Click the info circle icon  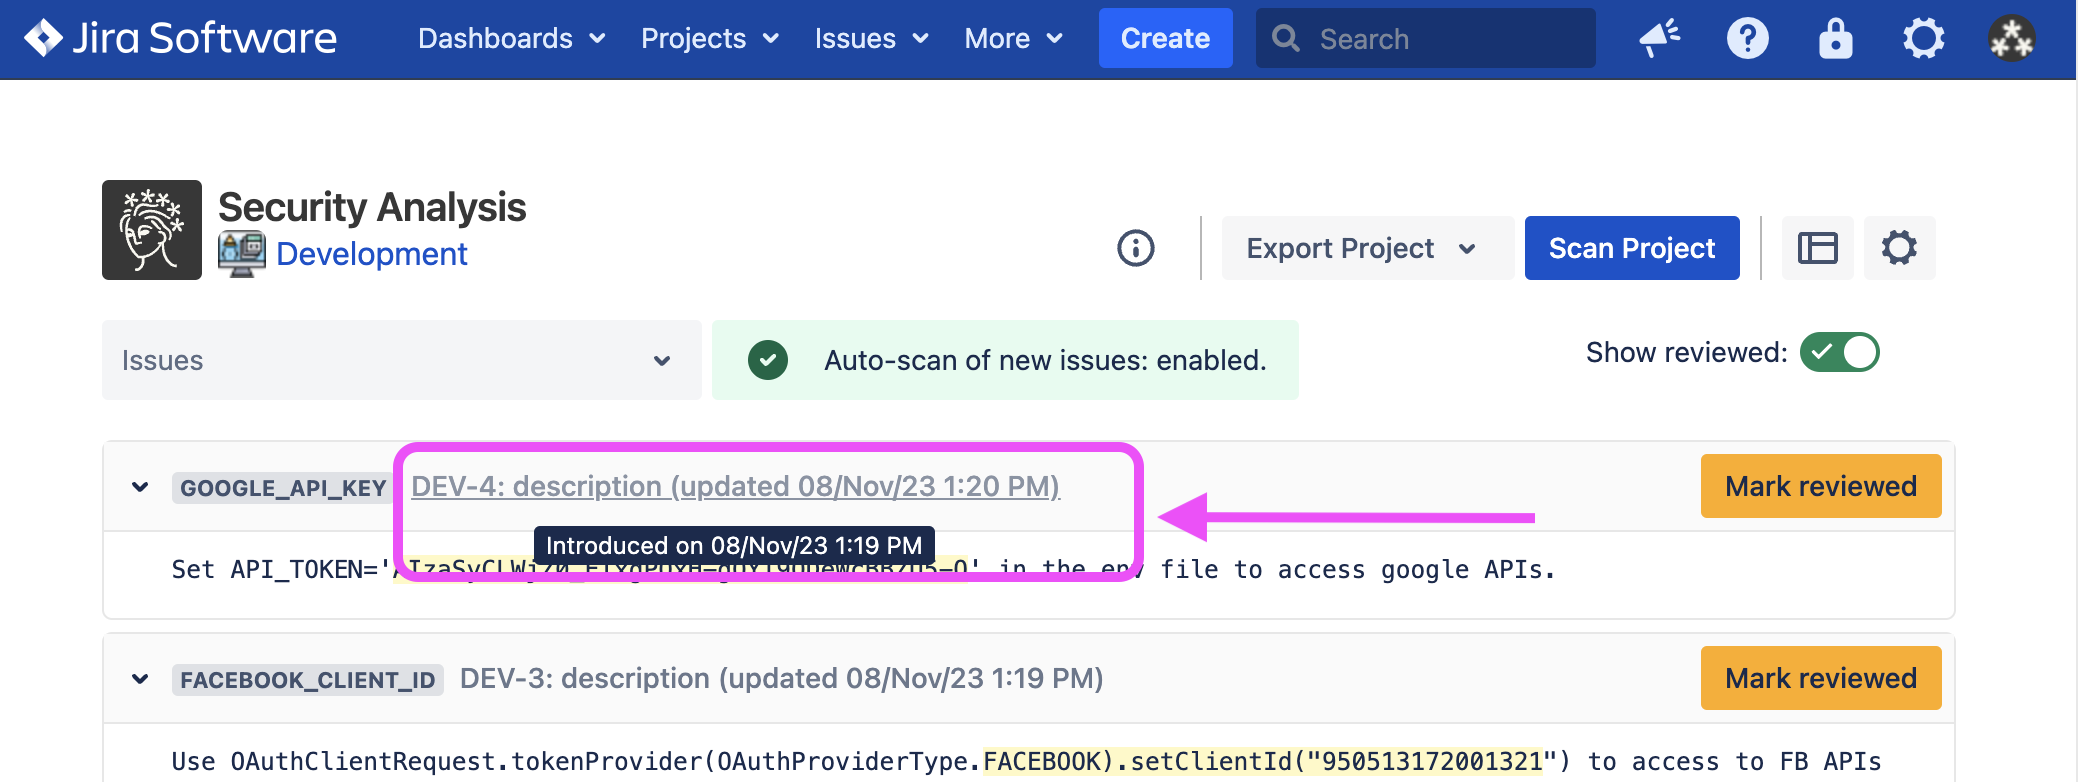click(x=1135, y=248)
